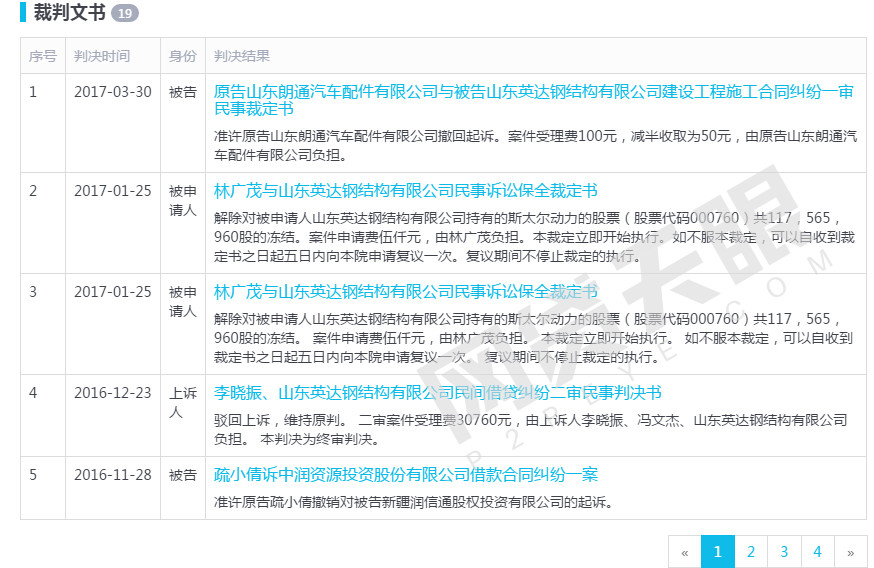Click the 准许原告山东朗通 撤回起诉 summary text

pos(535,145)
